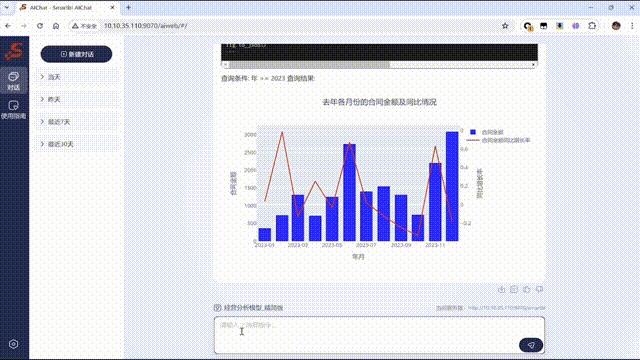
Task: Select the AIChat browser tab
Action: 67,7
